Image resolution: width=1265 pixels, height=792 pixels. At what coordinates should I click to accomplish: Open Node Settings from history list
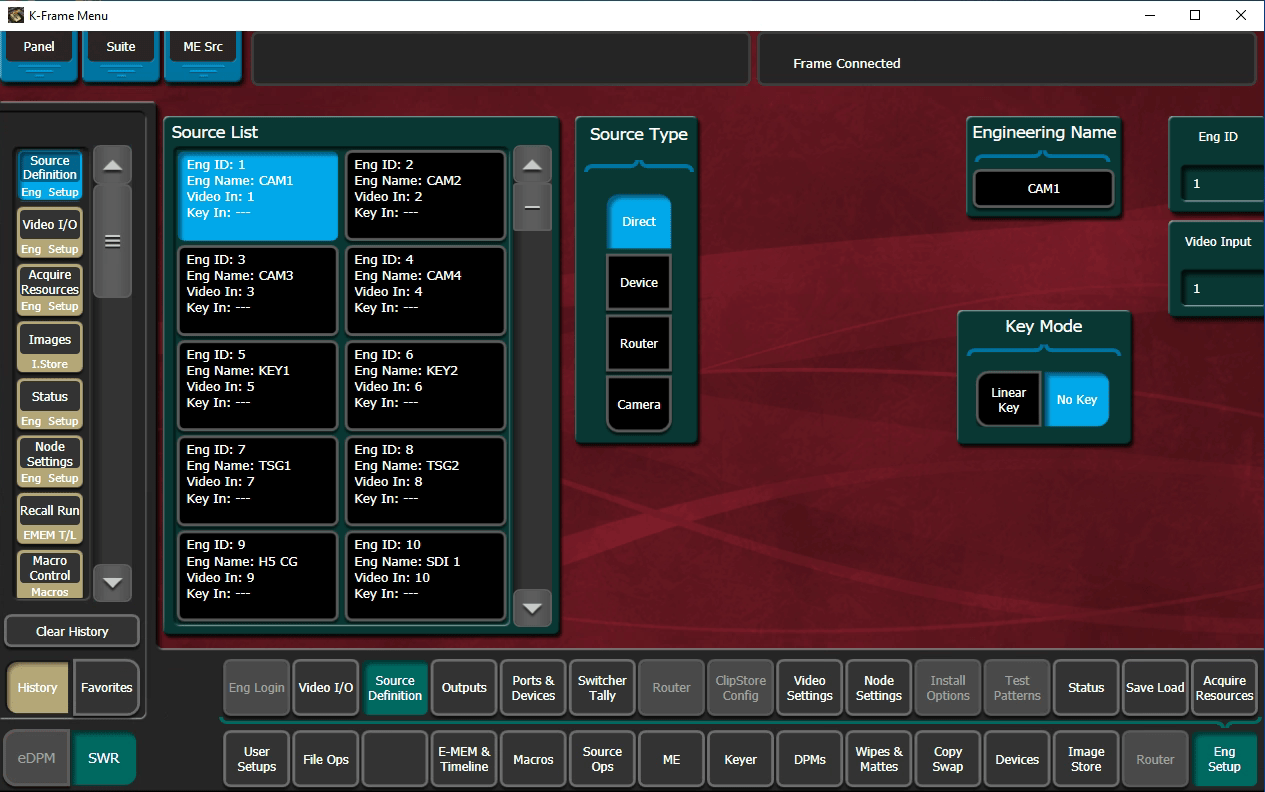coord(50,461)
